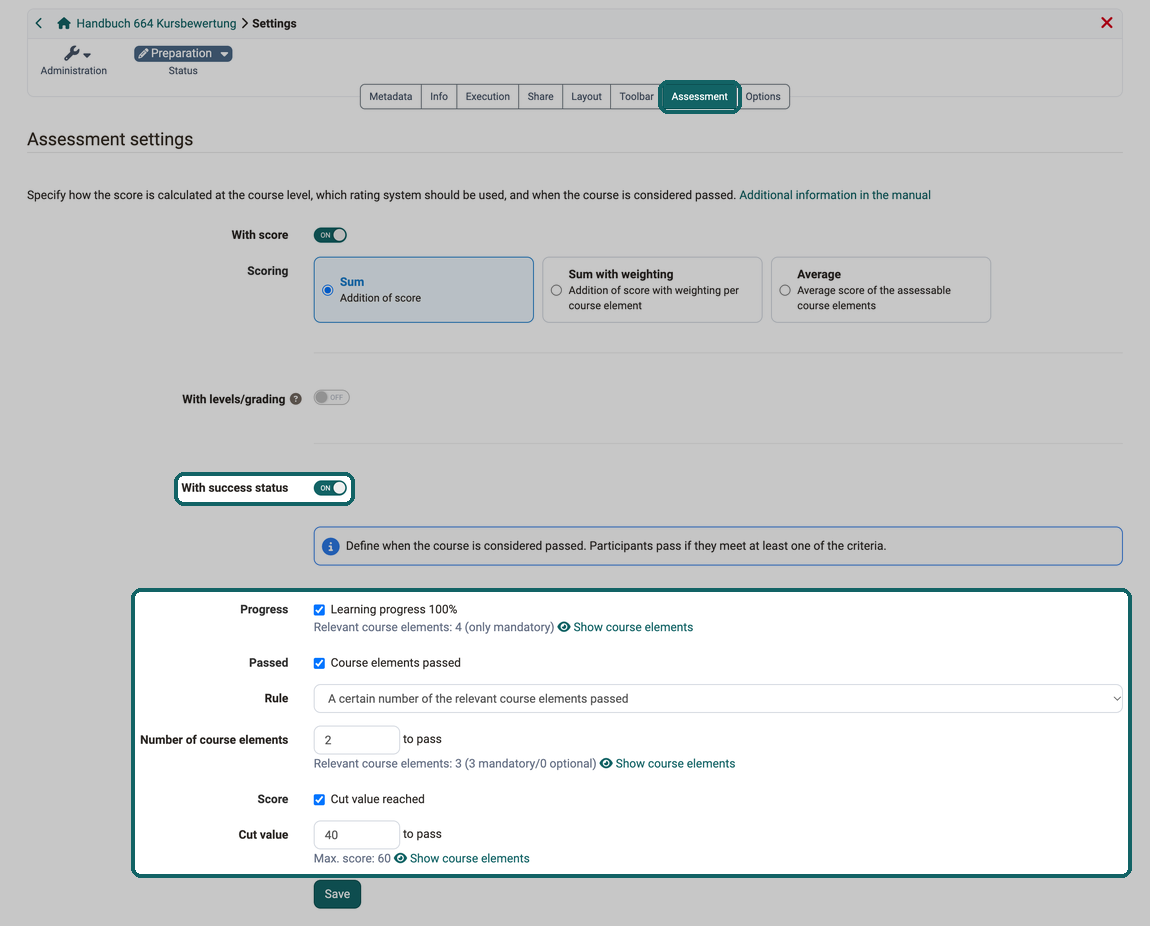Viewport: 1150px width, 926px height.
Task: Uncheck Cut value reached checkbox
Action: pyautogui.click(x=319, y=800)
